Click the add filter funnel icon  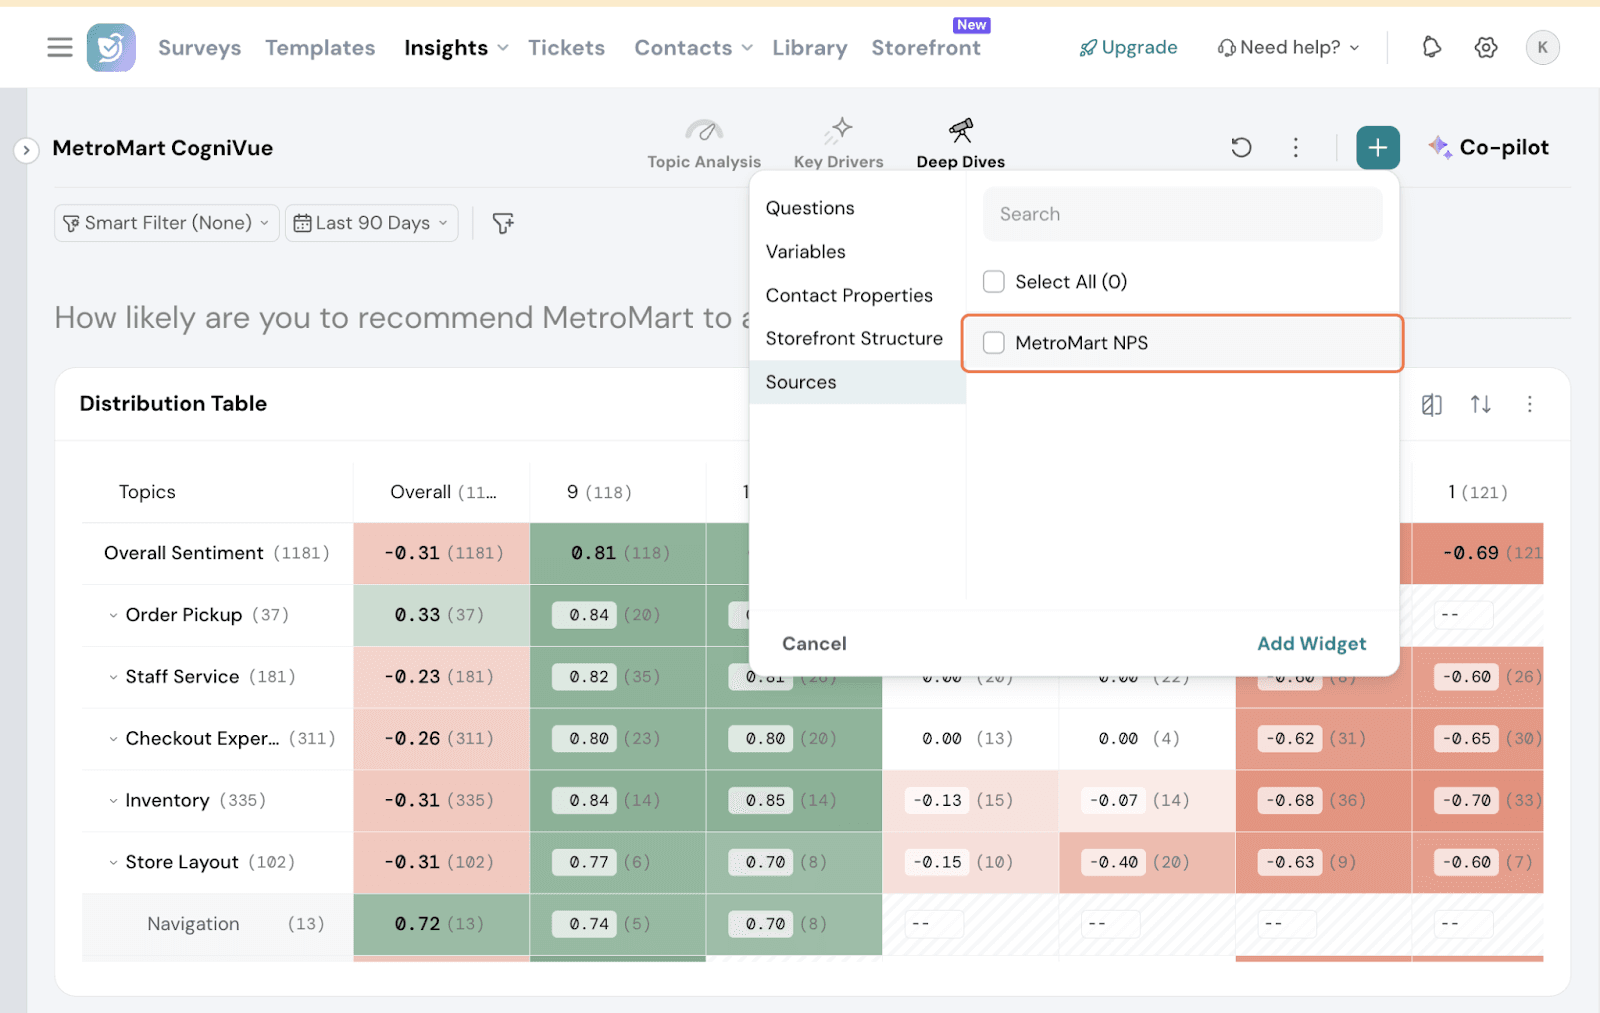point(503,223)
